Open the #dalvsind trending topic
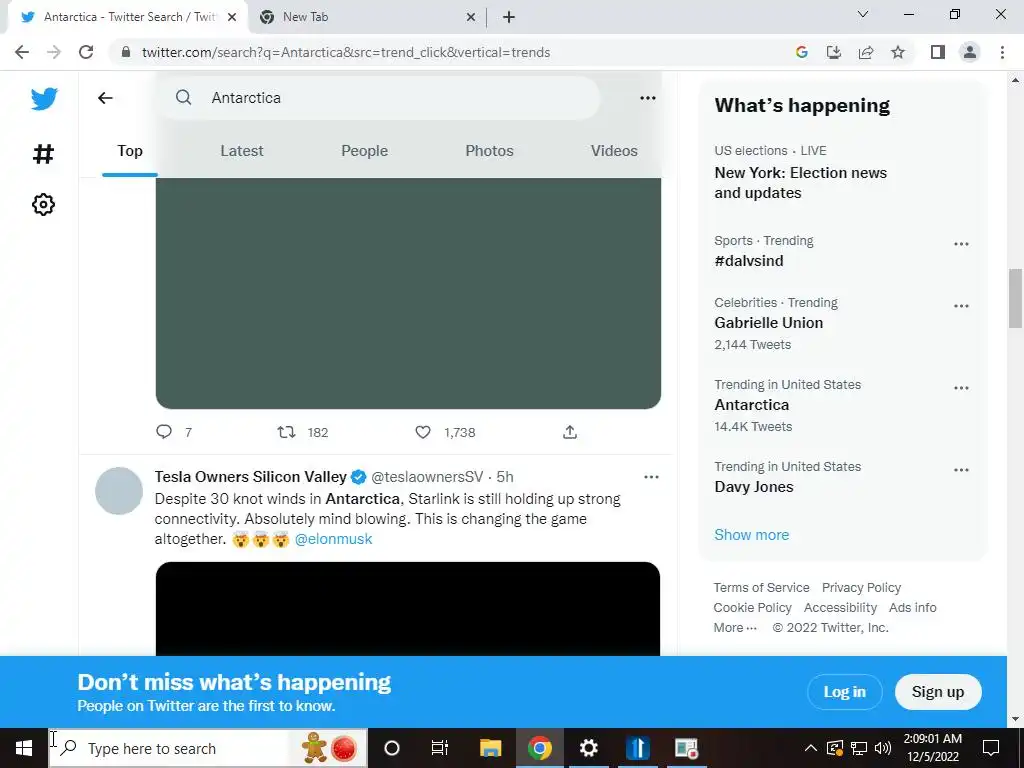Viewport: 1024px width, 768px height. 748,261
